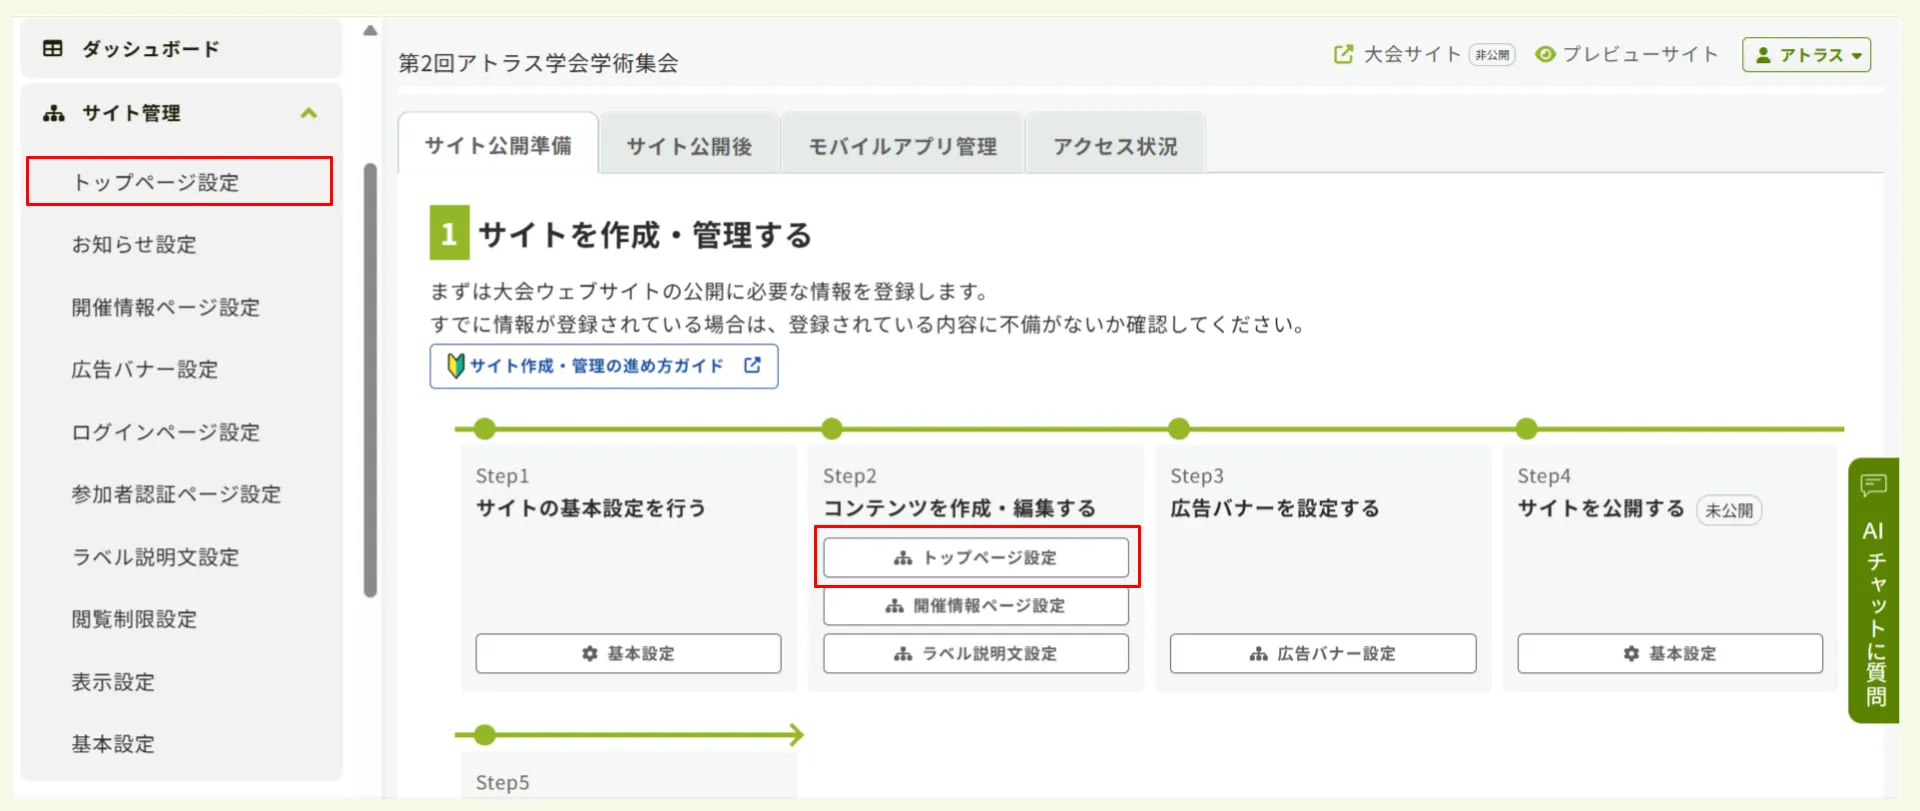Open the アトラス user dropdown
1920x811 pixels.
click(x=1806, y=55)
